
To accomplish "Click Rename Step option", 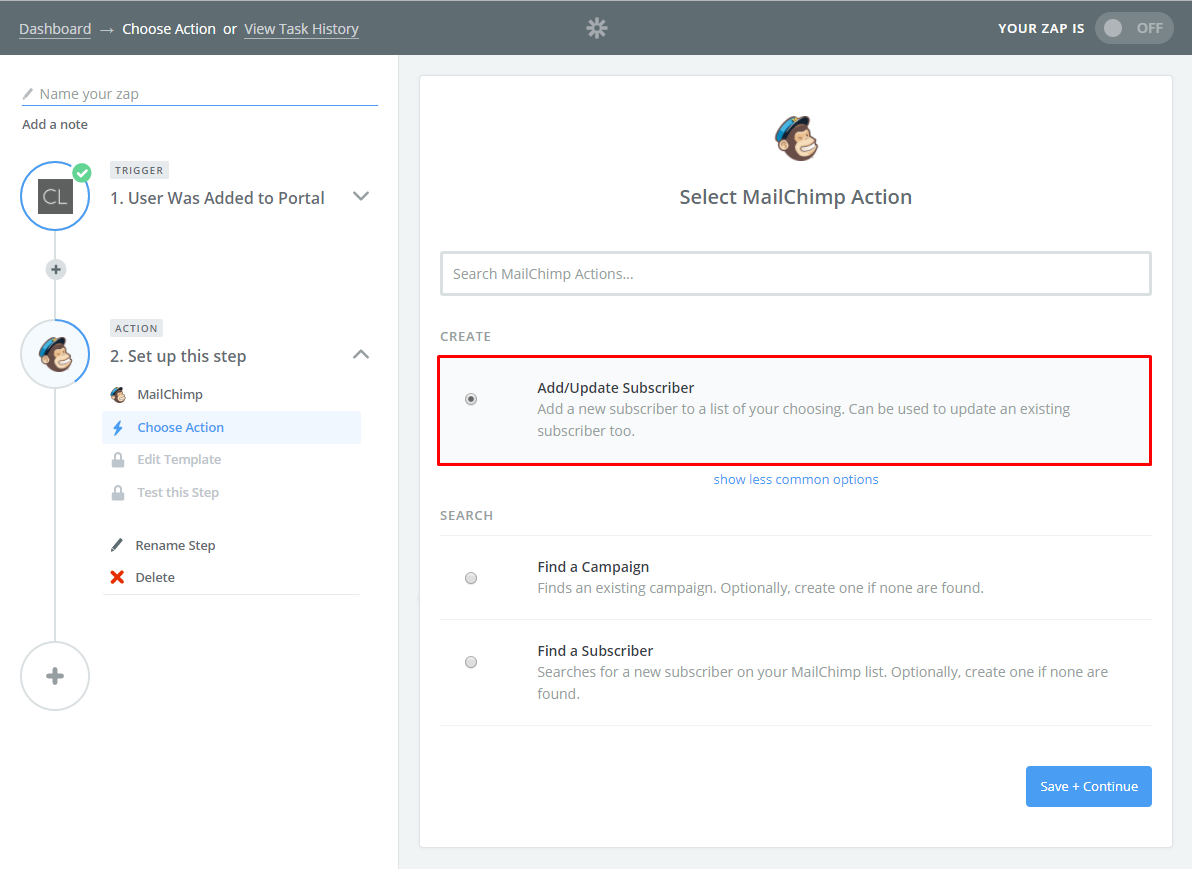I will point(175,545).
